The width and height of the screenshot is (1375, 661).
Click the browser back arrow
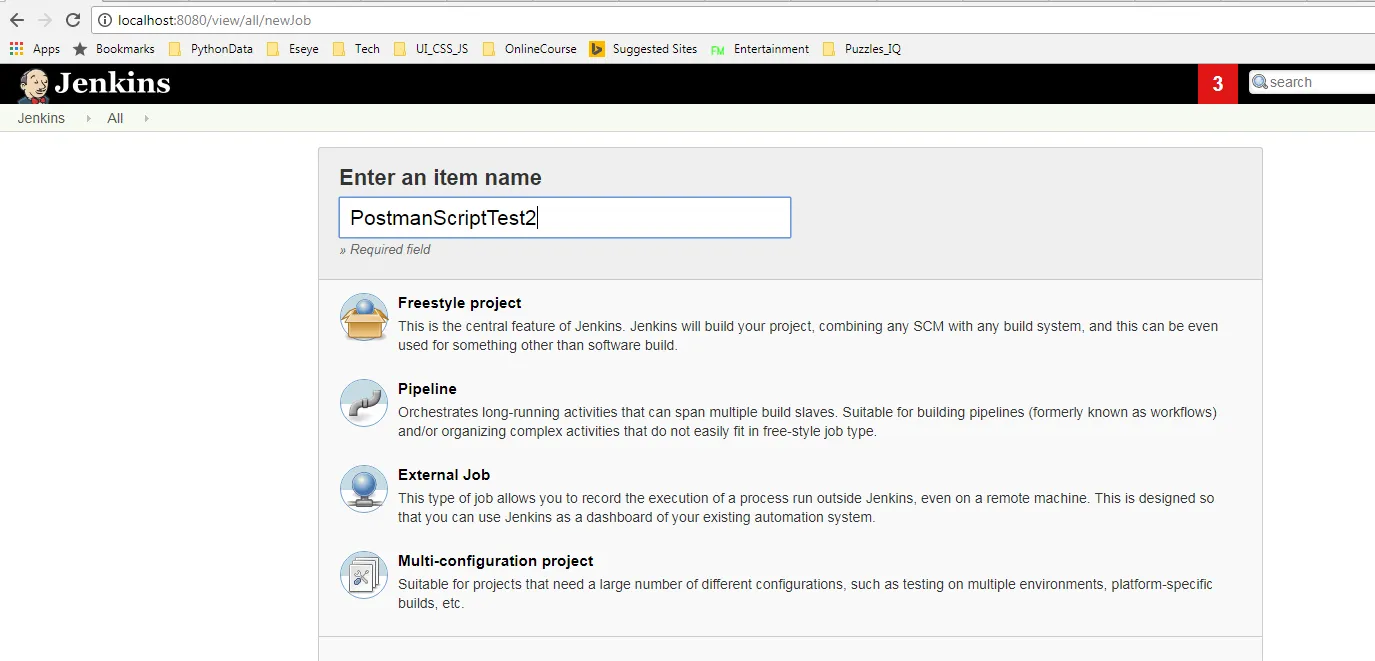pyautogui.click(x=17, y=20)
